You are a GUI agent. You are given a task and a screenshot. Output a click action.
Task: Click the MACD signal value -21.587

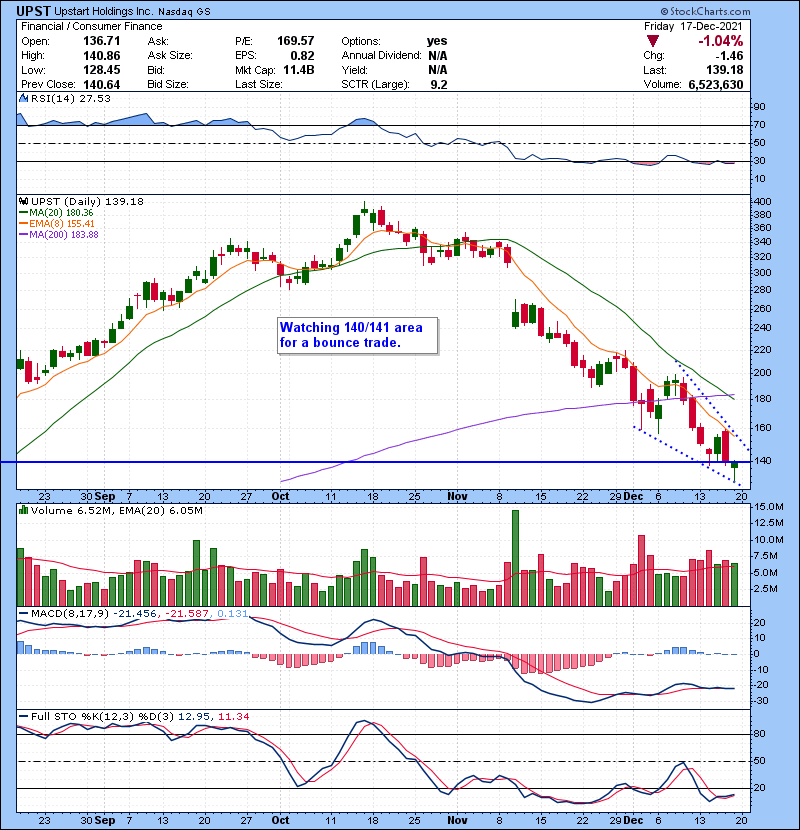187,614
